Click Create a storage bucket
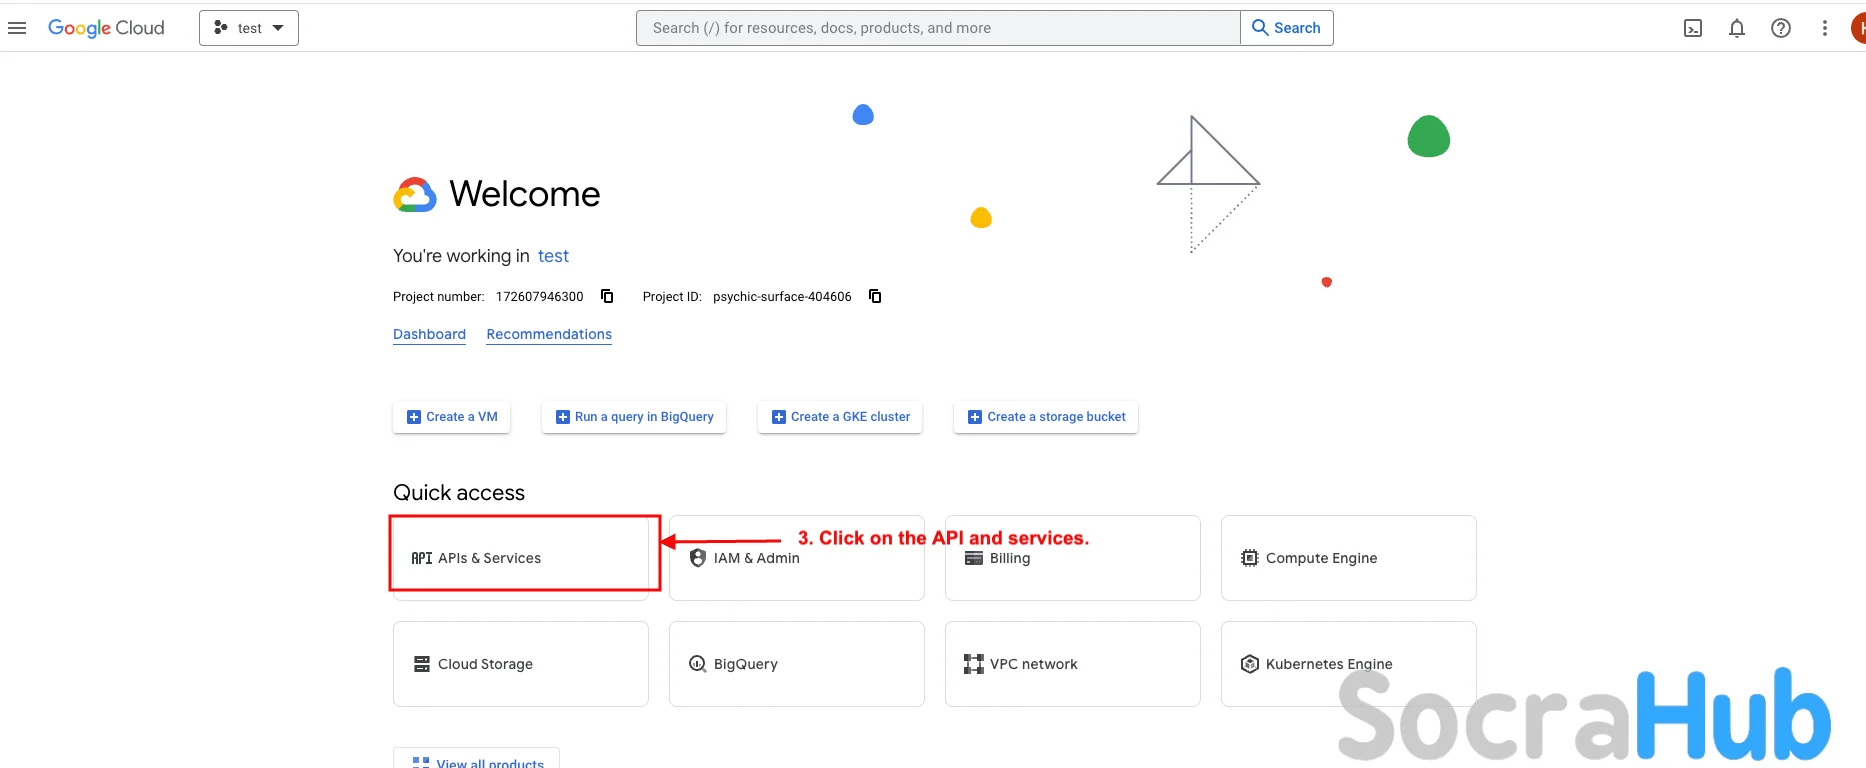The height and width of the screenshot is (768, 1866). tap(1046, 417)
